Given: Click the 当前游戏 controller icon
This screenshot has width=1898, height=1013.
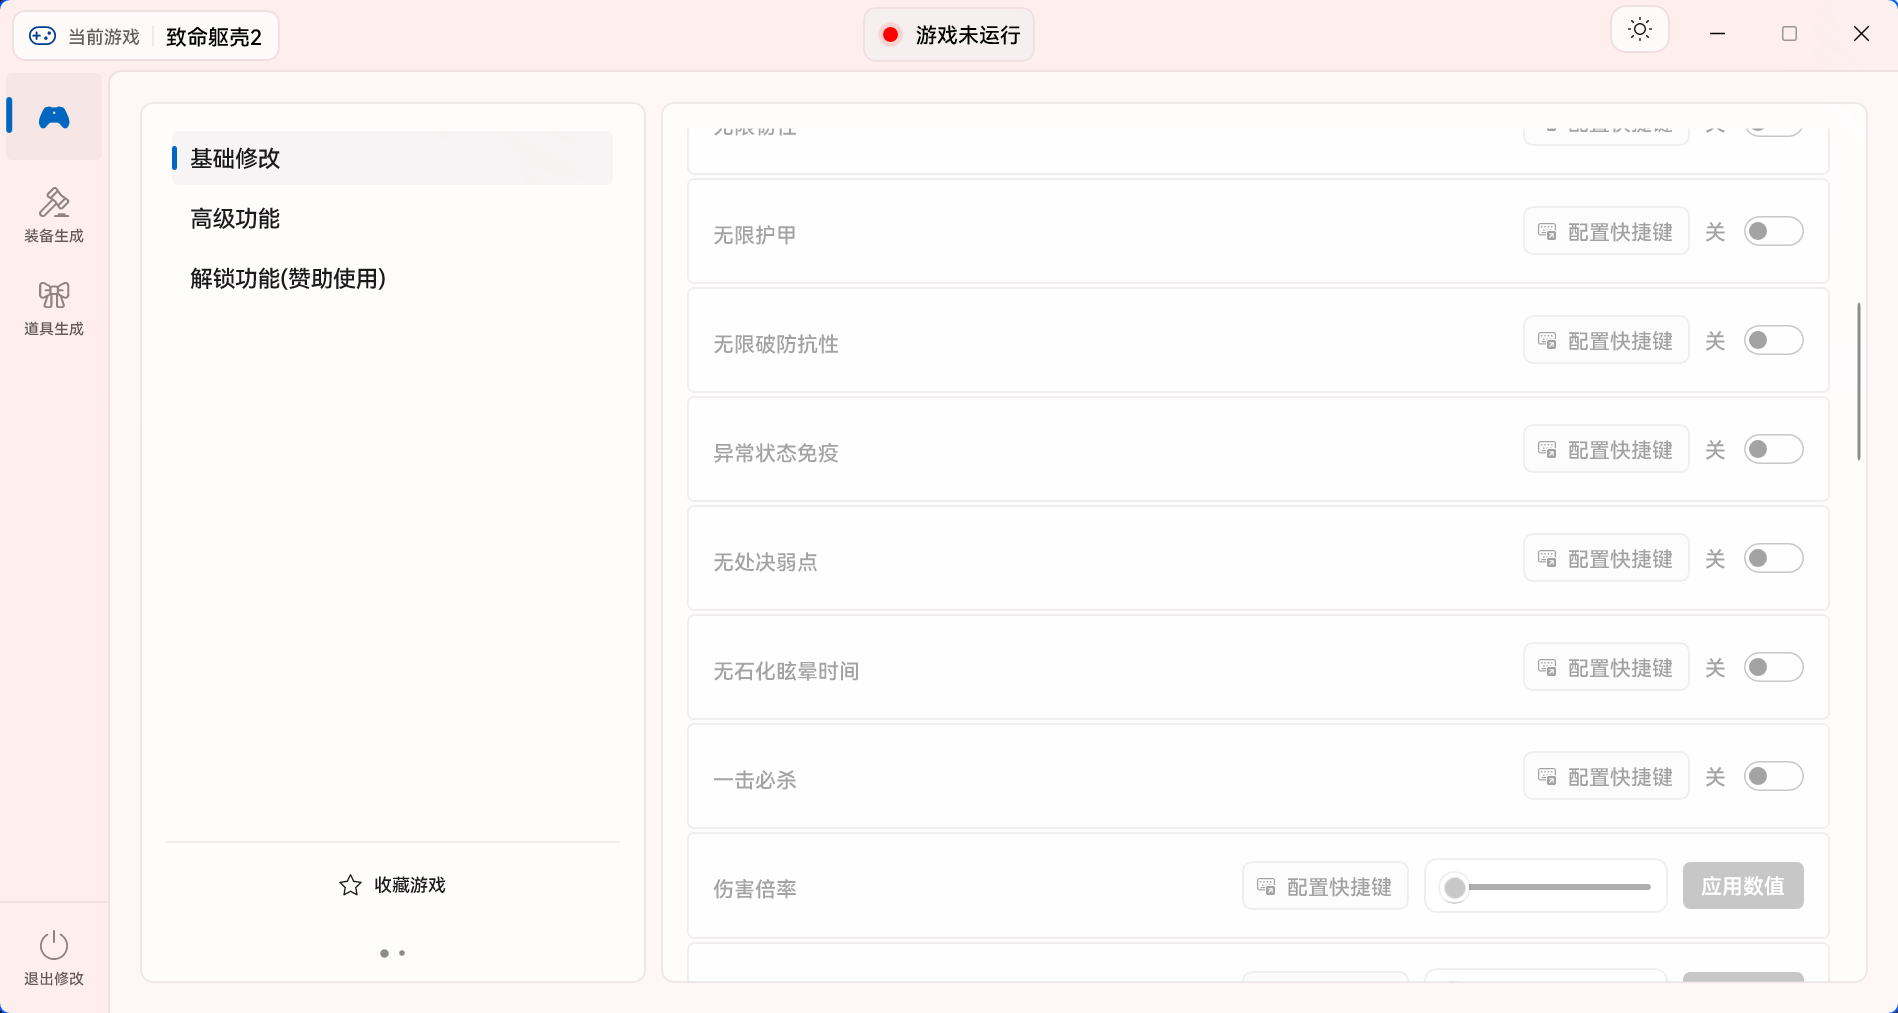Looking at the screenshot, I should tap(42, 36).
